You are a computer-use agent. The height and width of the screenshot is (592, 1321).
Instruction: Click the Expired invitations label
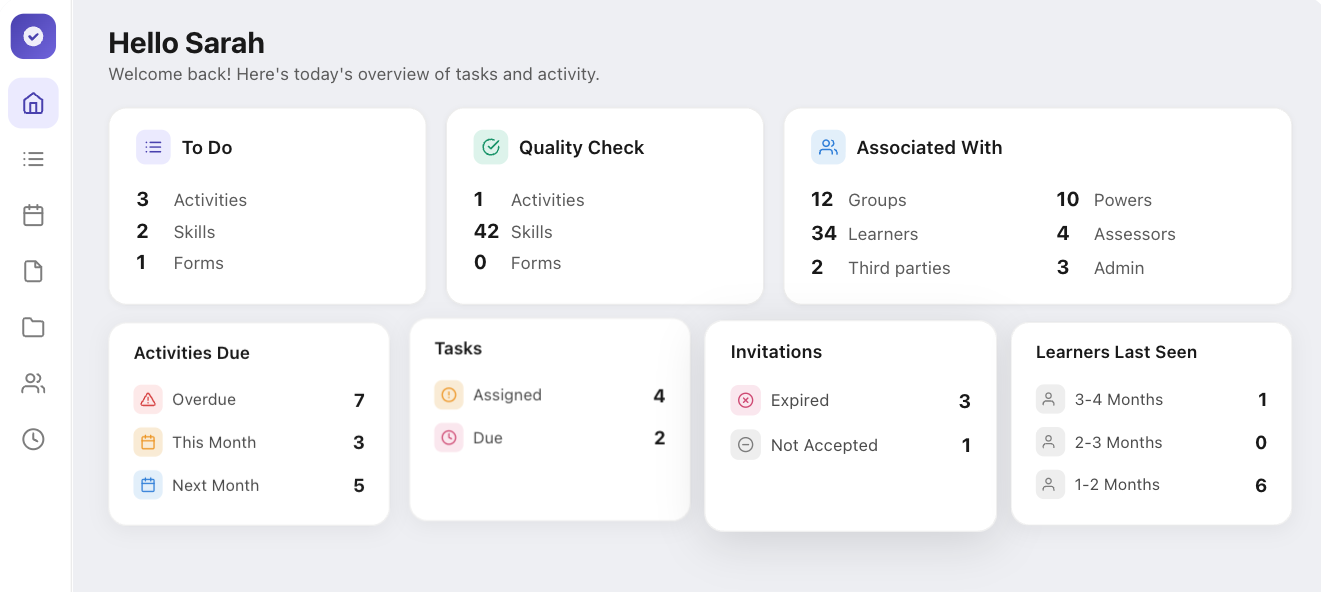tap(800, 400)
